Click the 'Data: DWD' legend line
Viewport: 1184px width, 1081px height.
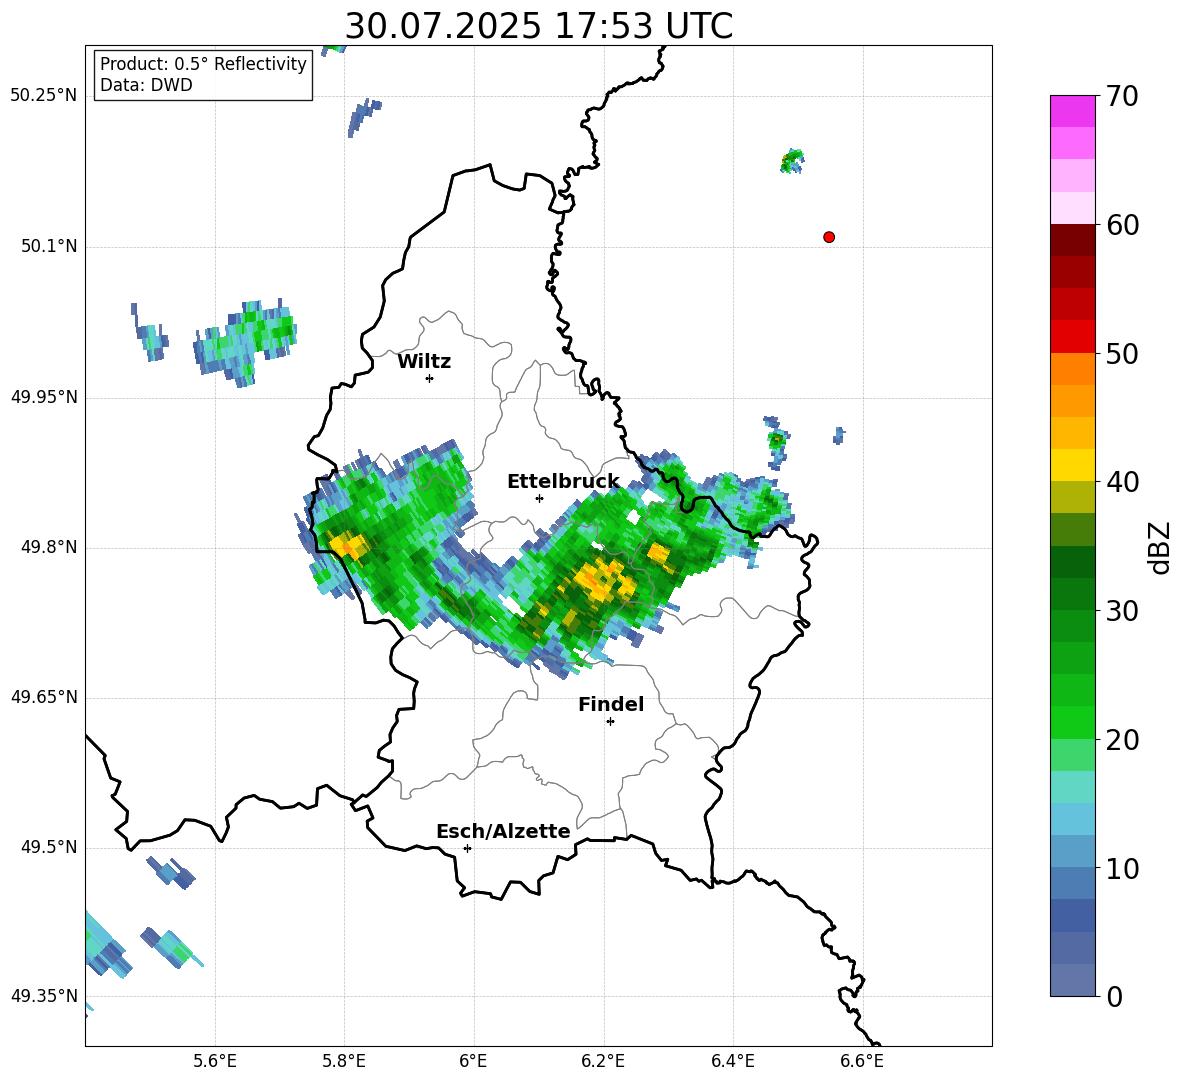(x=146, y=85)
